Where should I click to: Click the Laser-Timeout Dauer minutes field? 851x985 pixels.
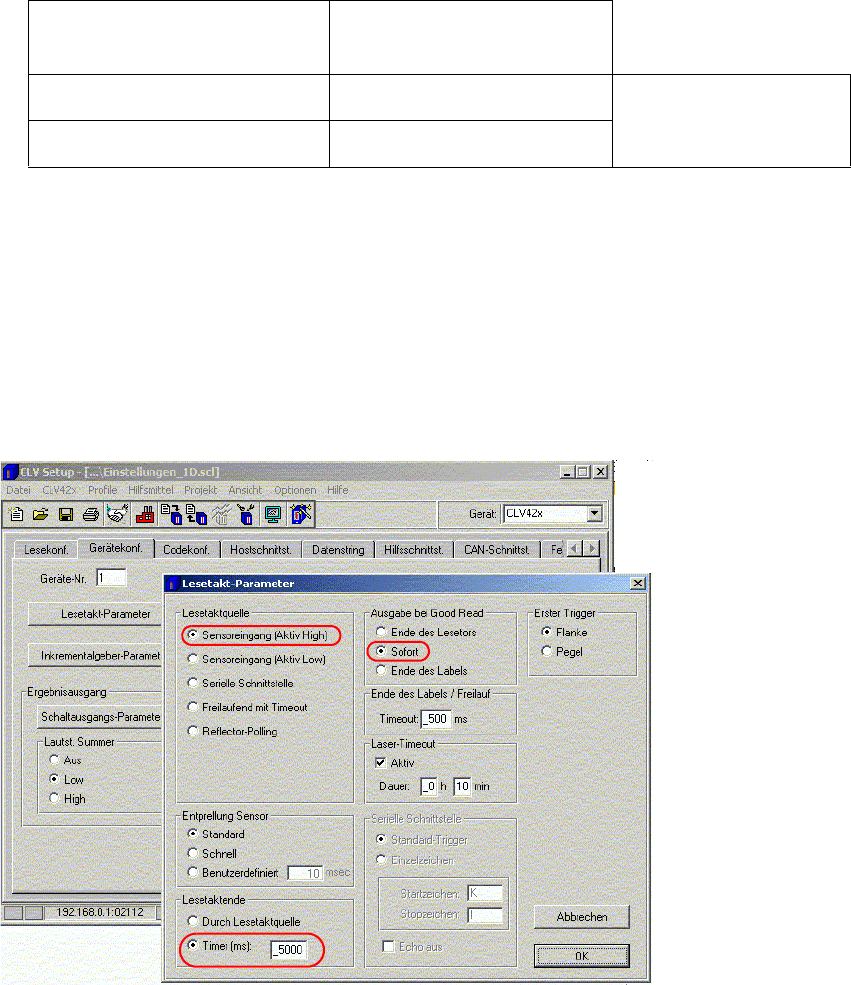coord(462,786)
